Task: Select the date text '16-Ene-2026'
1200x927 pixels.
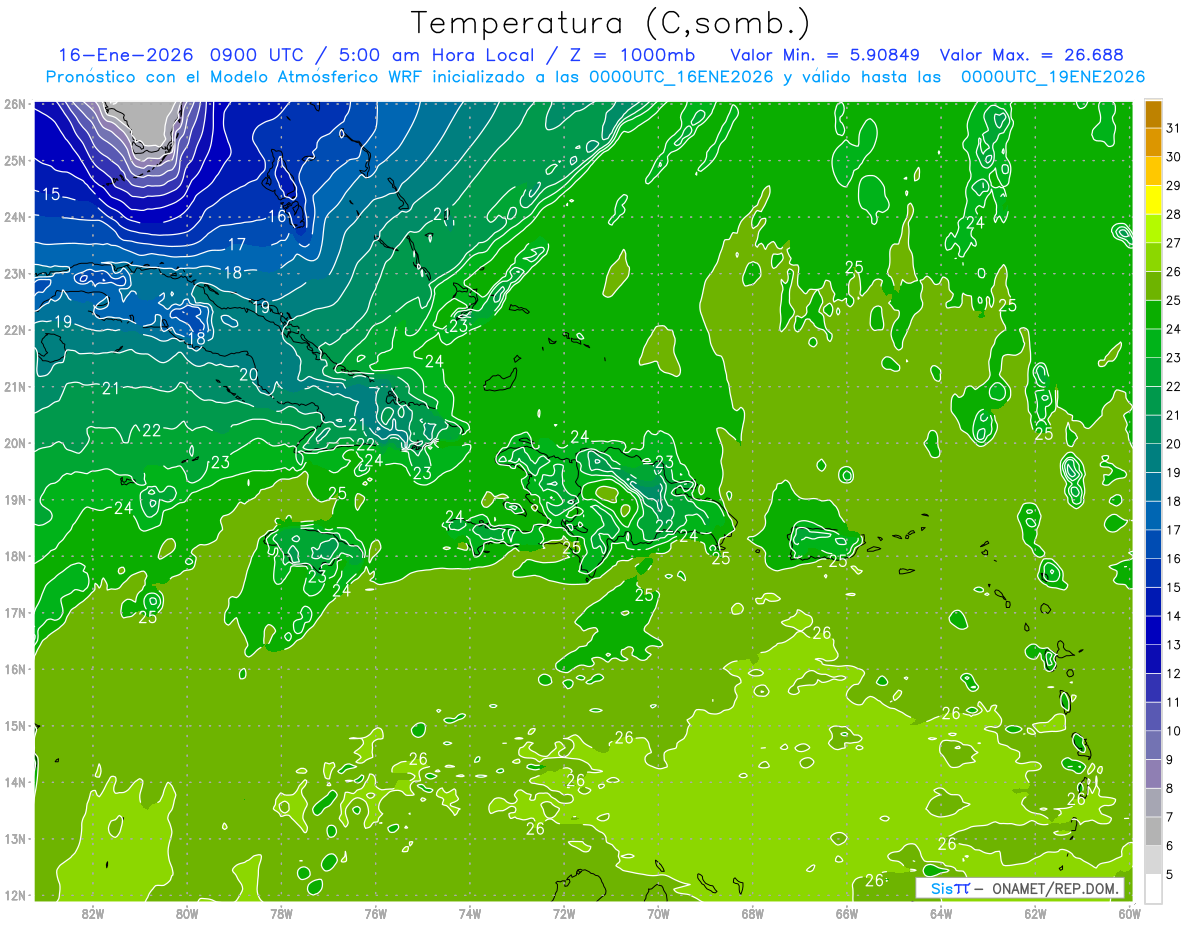Action: (x=125, y=55)
